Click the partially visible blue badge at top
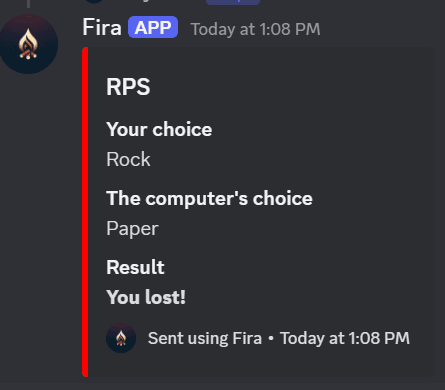 click(x=233, y=2)
